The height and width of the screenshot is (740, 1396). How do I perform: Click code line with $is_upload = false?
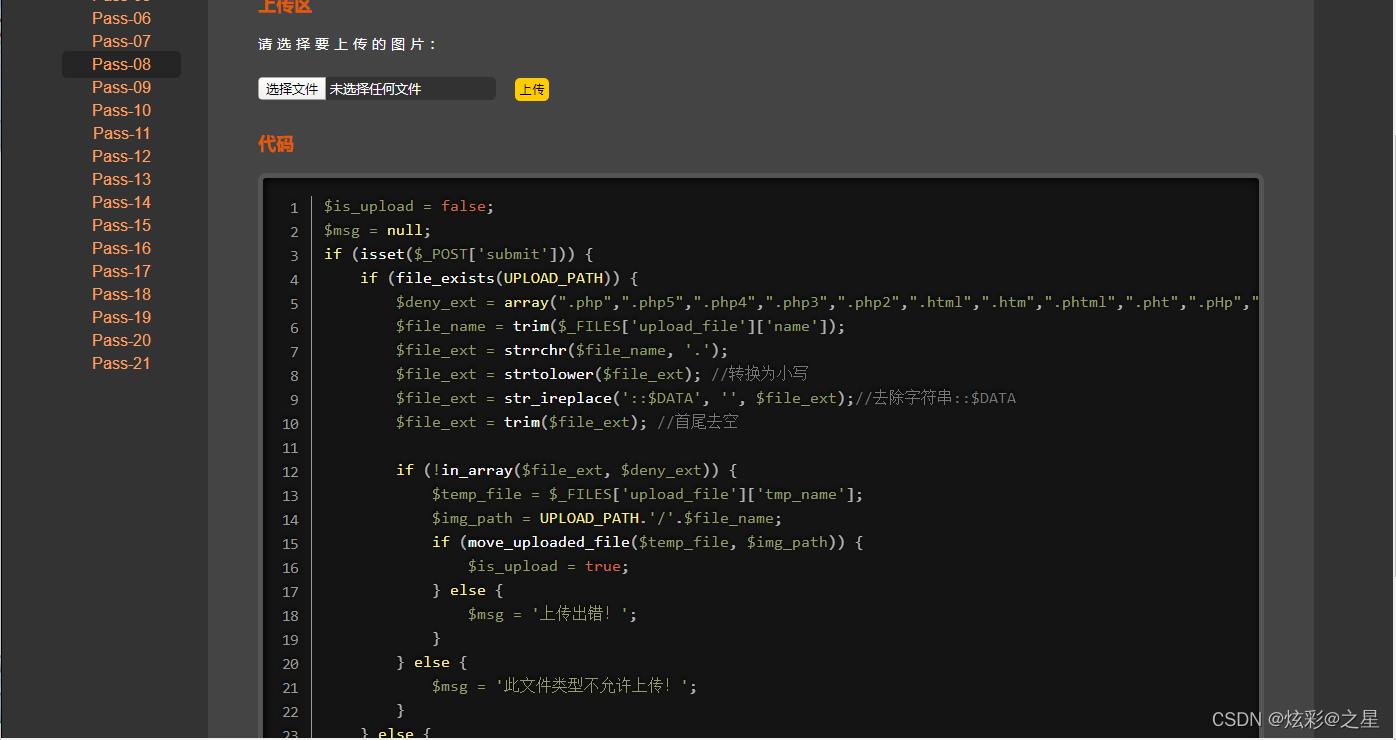[409, 206]
